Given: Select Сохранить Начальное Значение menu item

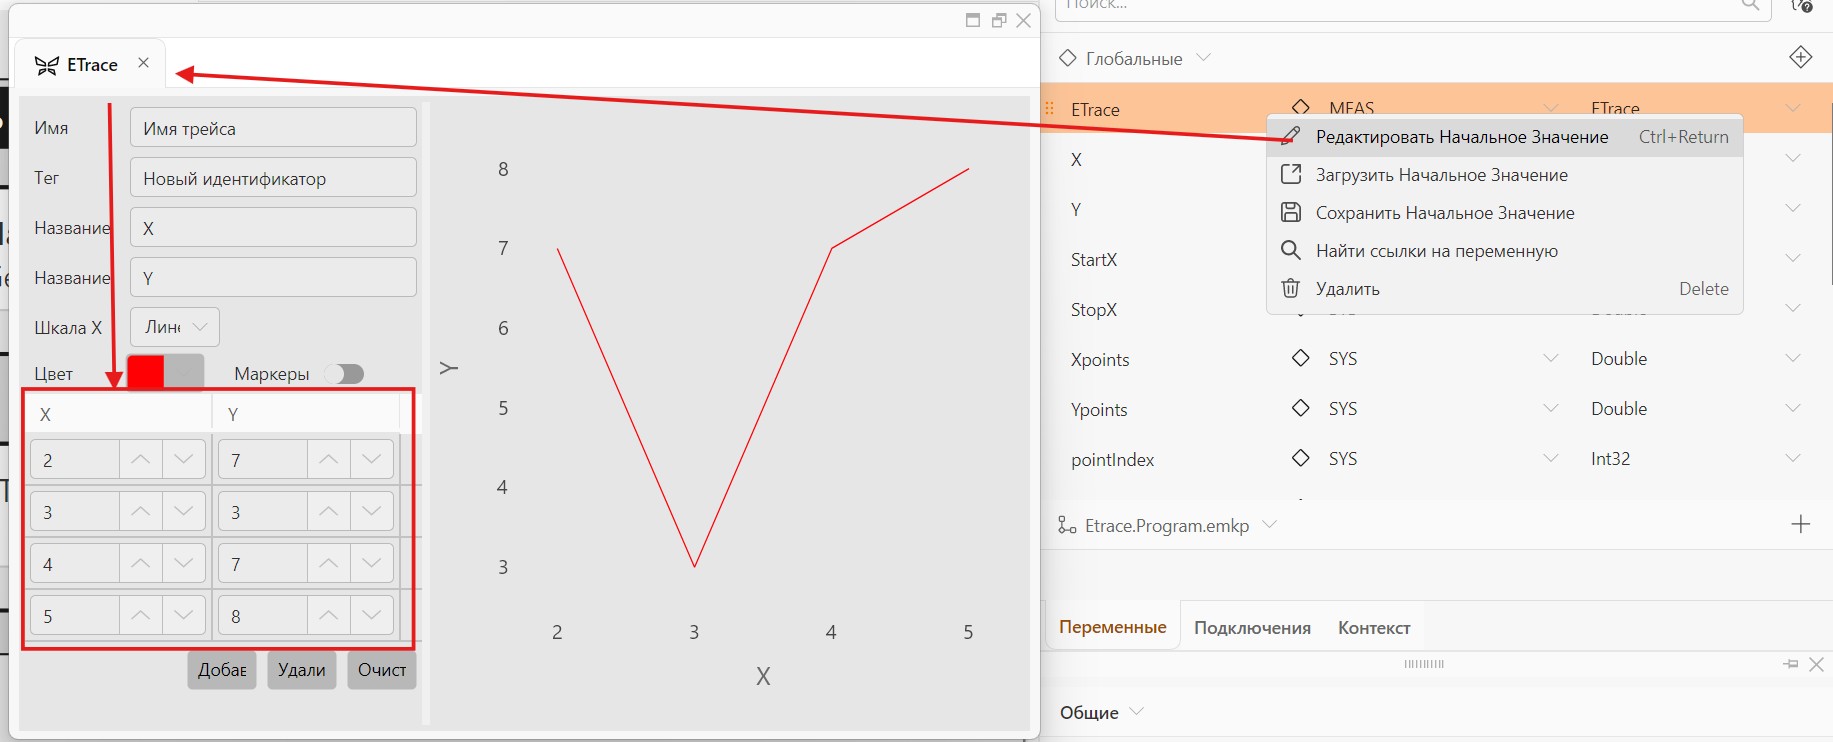Looking at the screenshot, I should [1505, 213].
